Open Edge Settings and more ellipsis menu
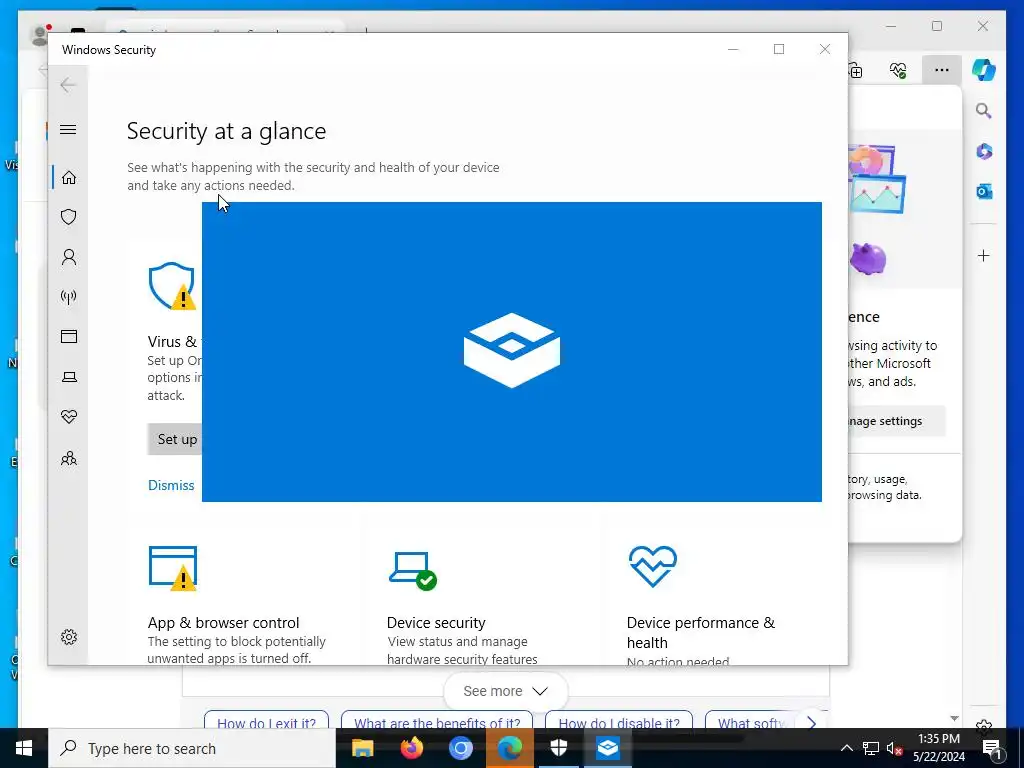1024x768 pixels. coord(941,70)
